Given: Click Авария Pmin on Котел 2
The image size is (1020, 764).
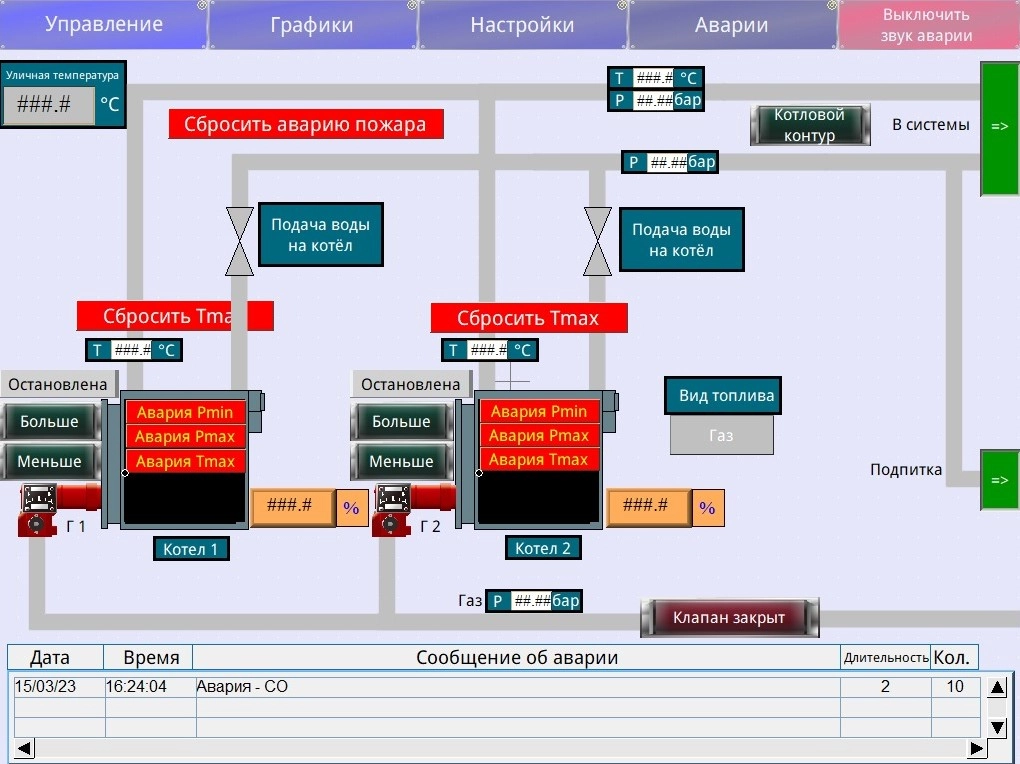Looking at the screenshot, I should (539, 411).
